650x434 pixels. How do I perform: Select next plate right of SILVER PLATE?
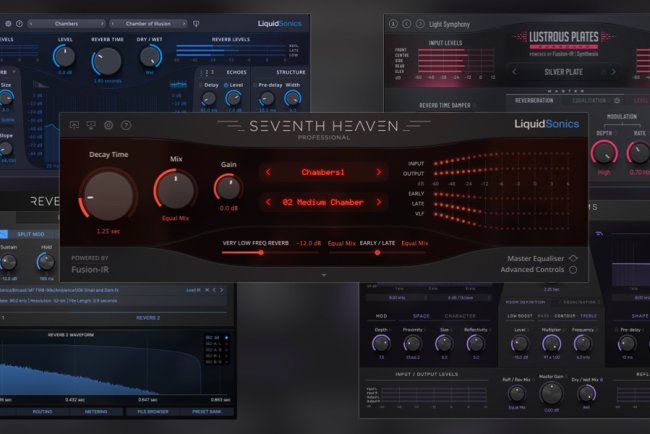613,72
